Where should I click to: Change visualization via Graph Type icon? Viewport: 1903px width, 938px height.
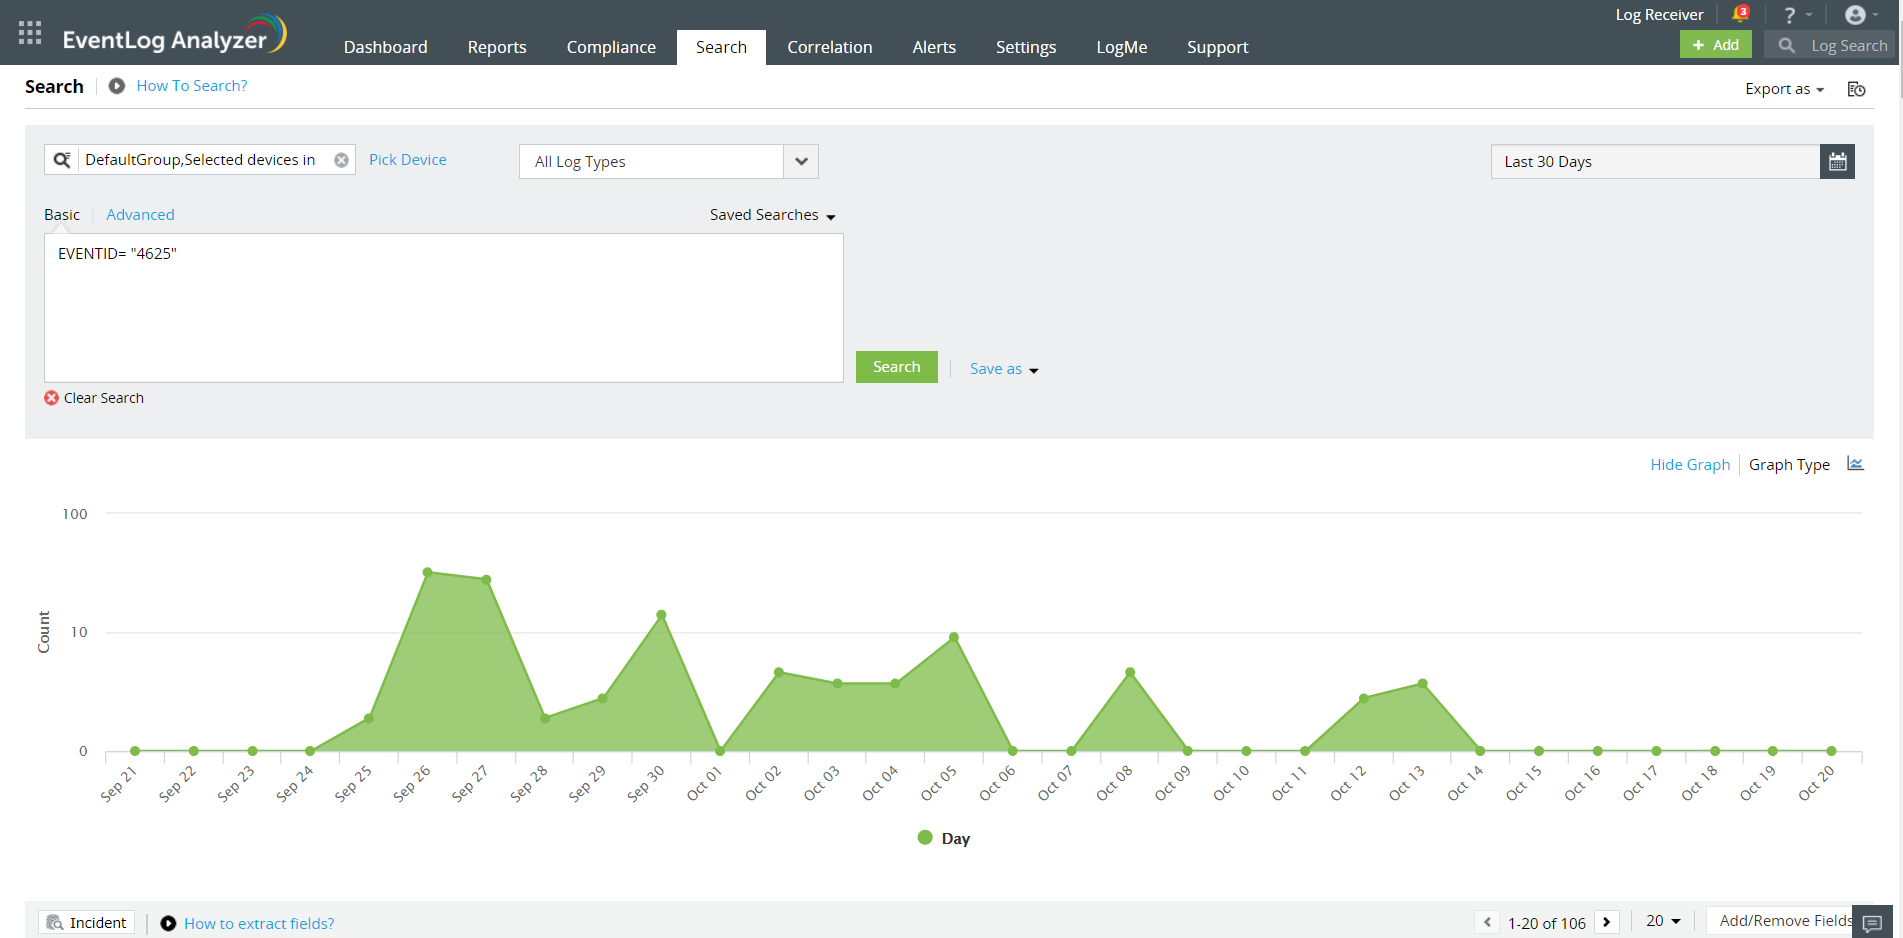tap(1856, 463)
